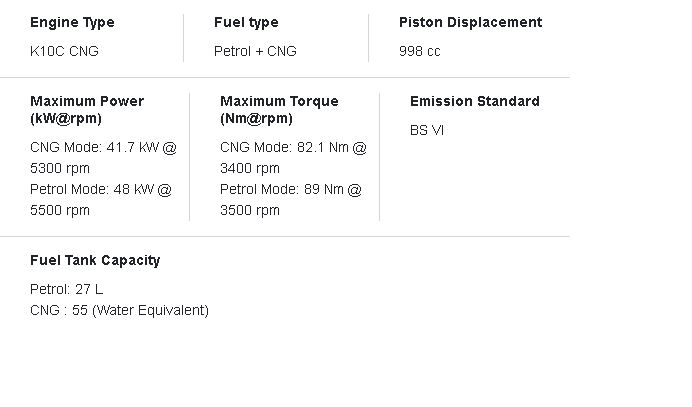This screenshot has width=692, height=407.
Task: Click the Emission Standard heading
Action: click(474, 101)
